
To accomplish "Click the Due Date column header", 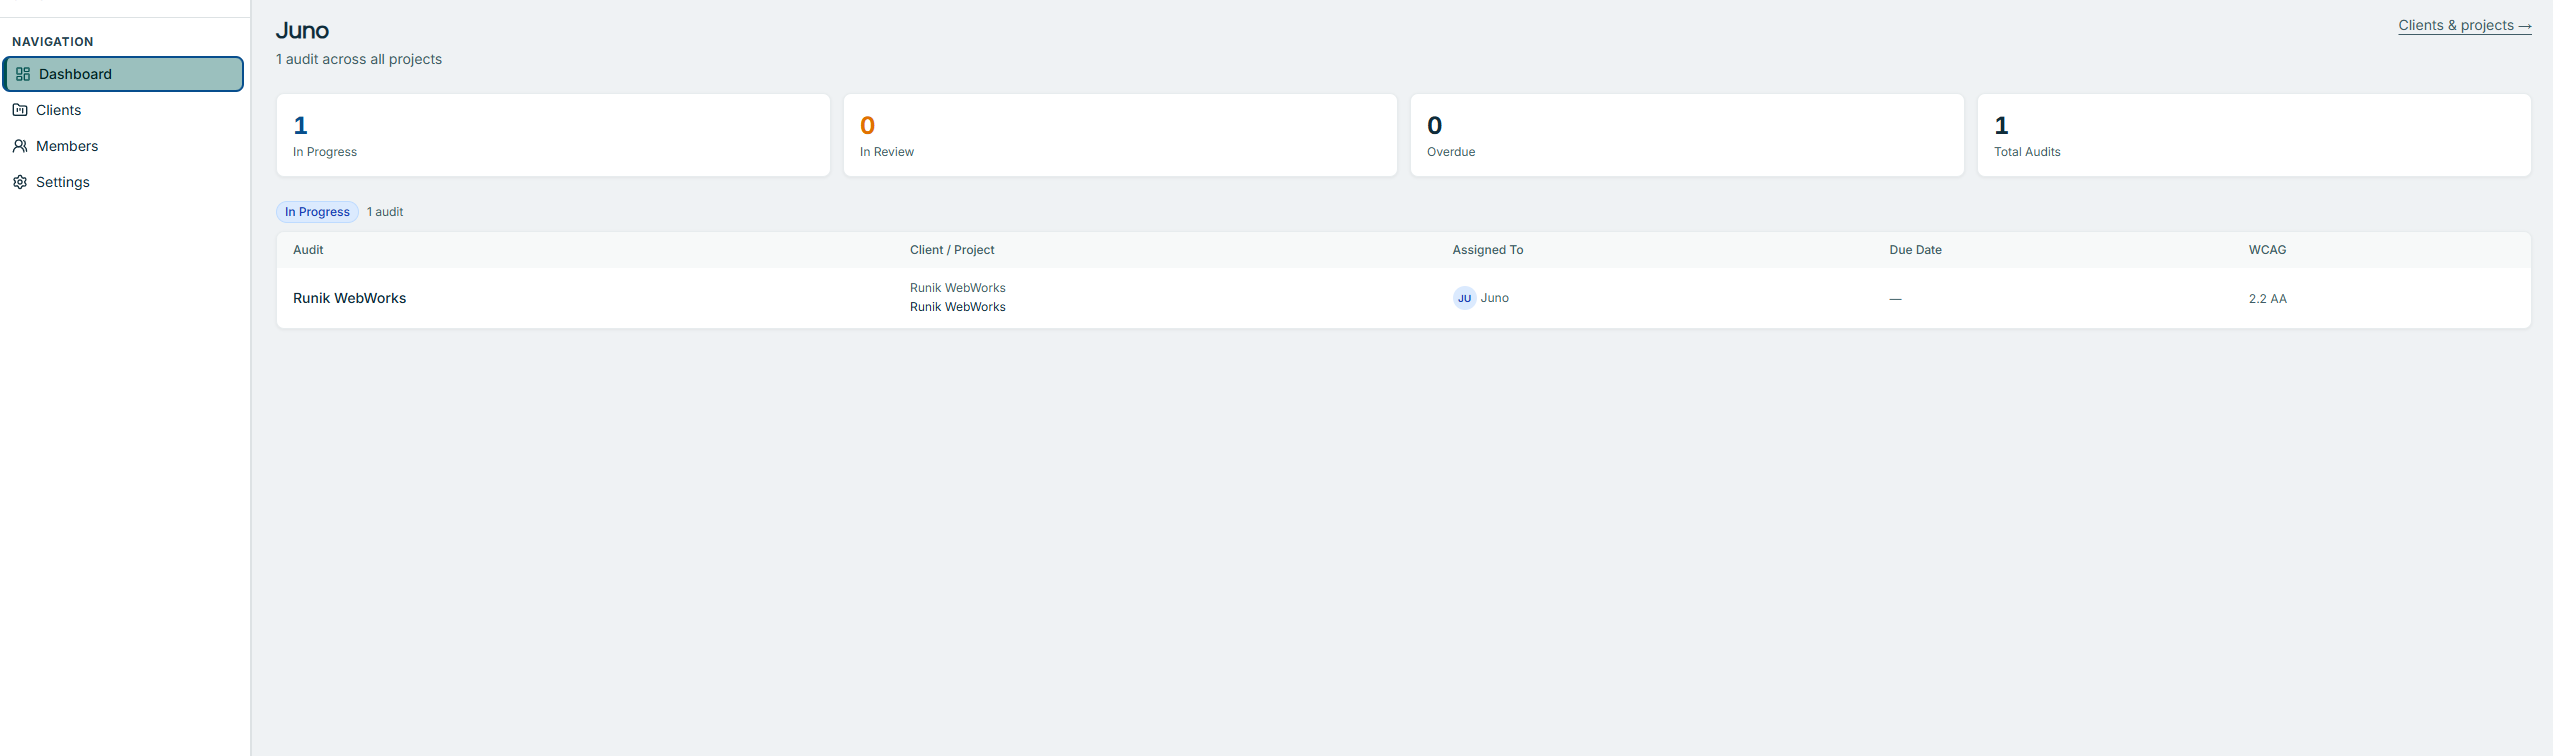I will tap(1915, 250).
